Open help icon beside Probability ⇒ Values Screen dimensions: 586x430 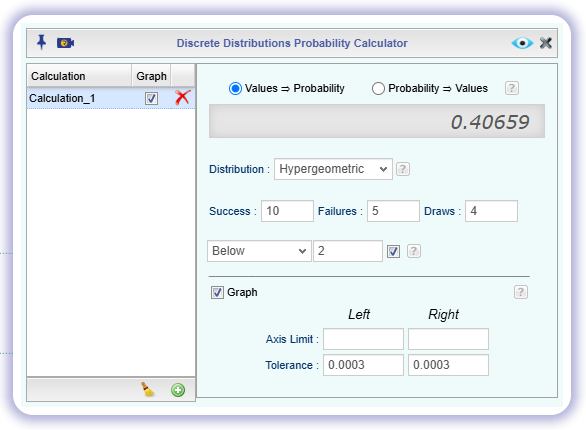[x=512, y=88]
